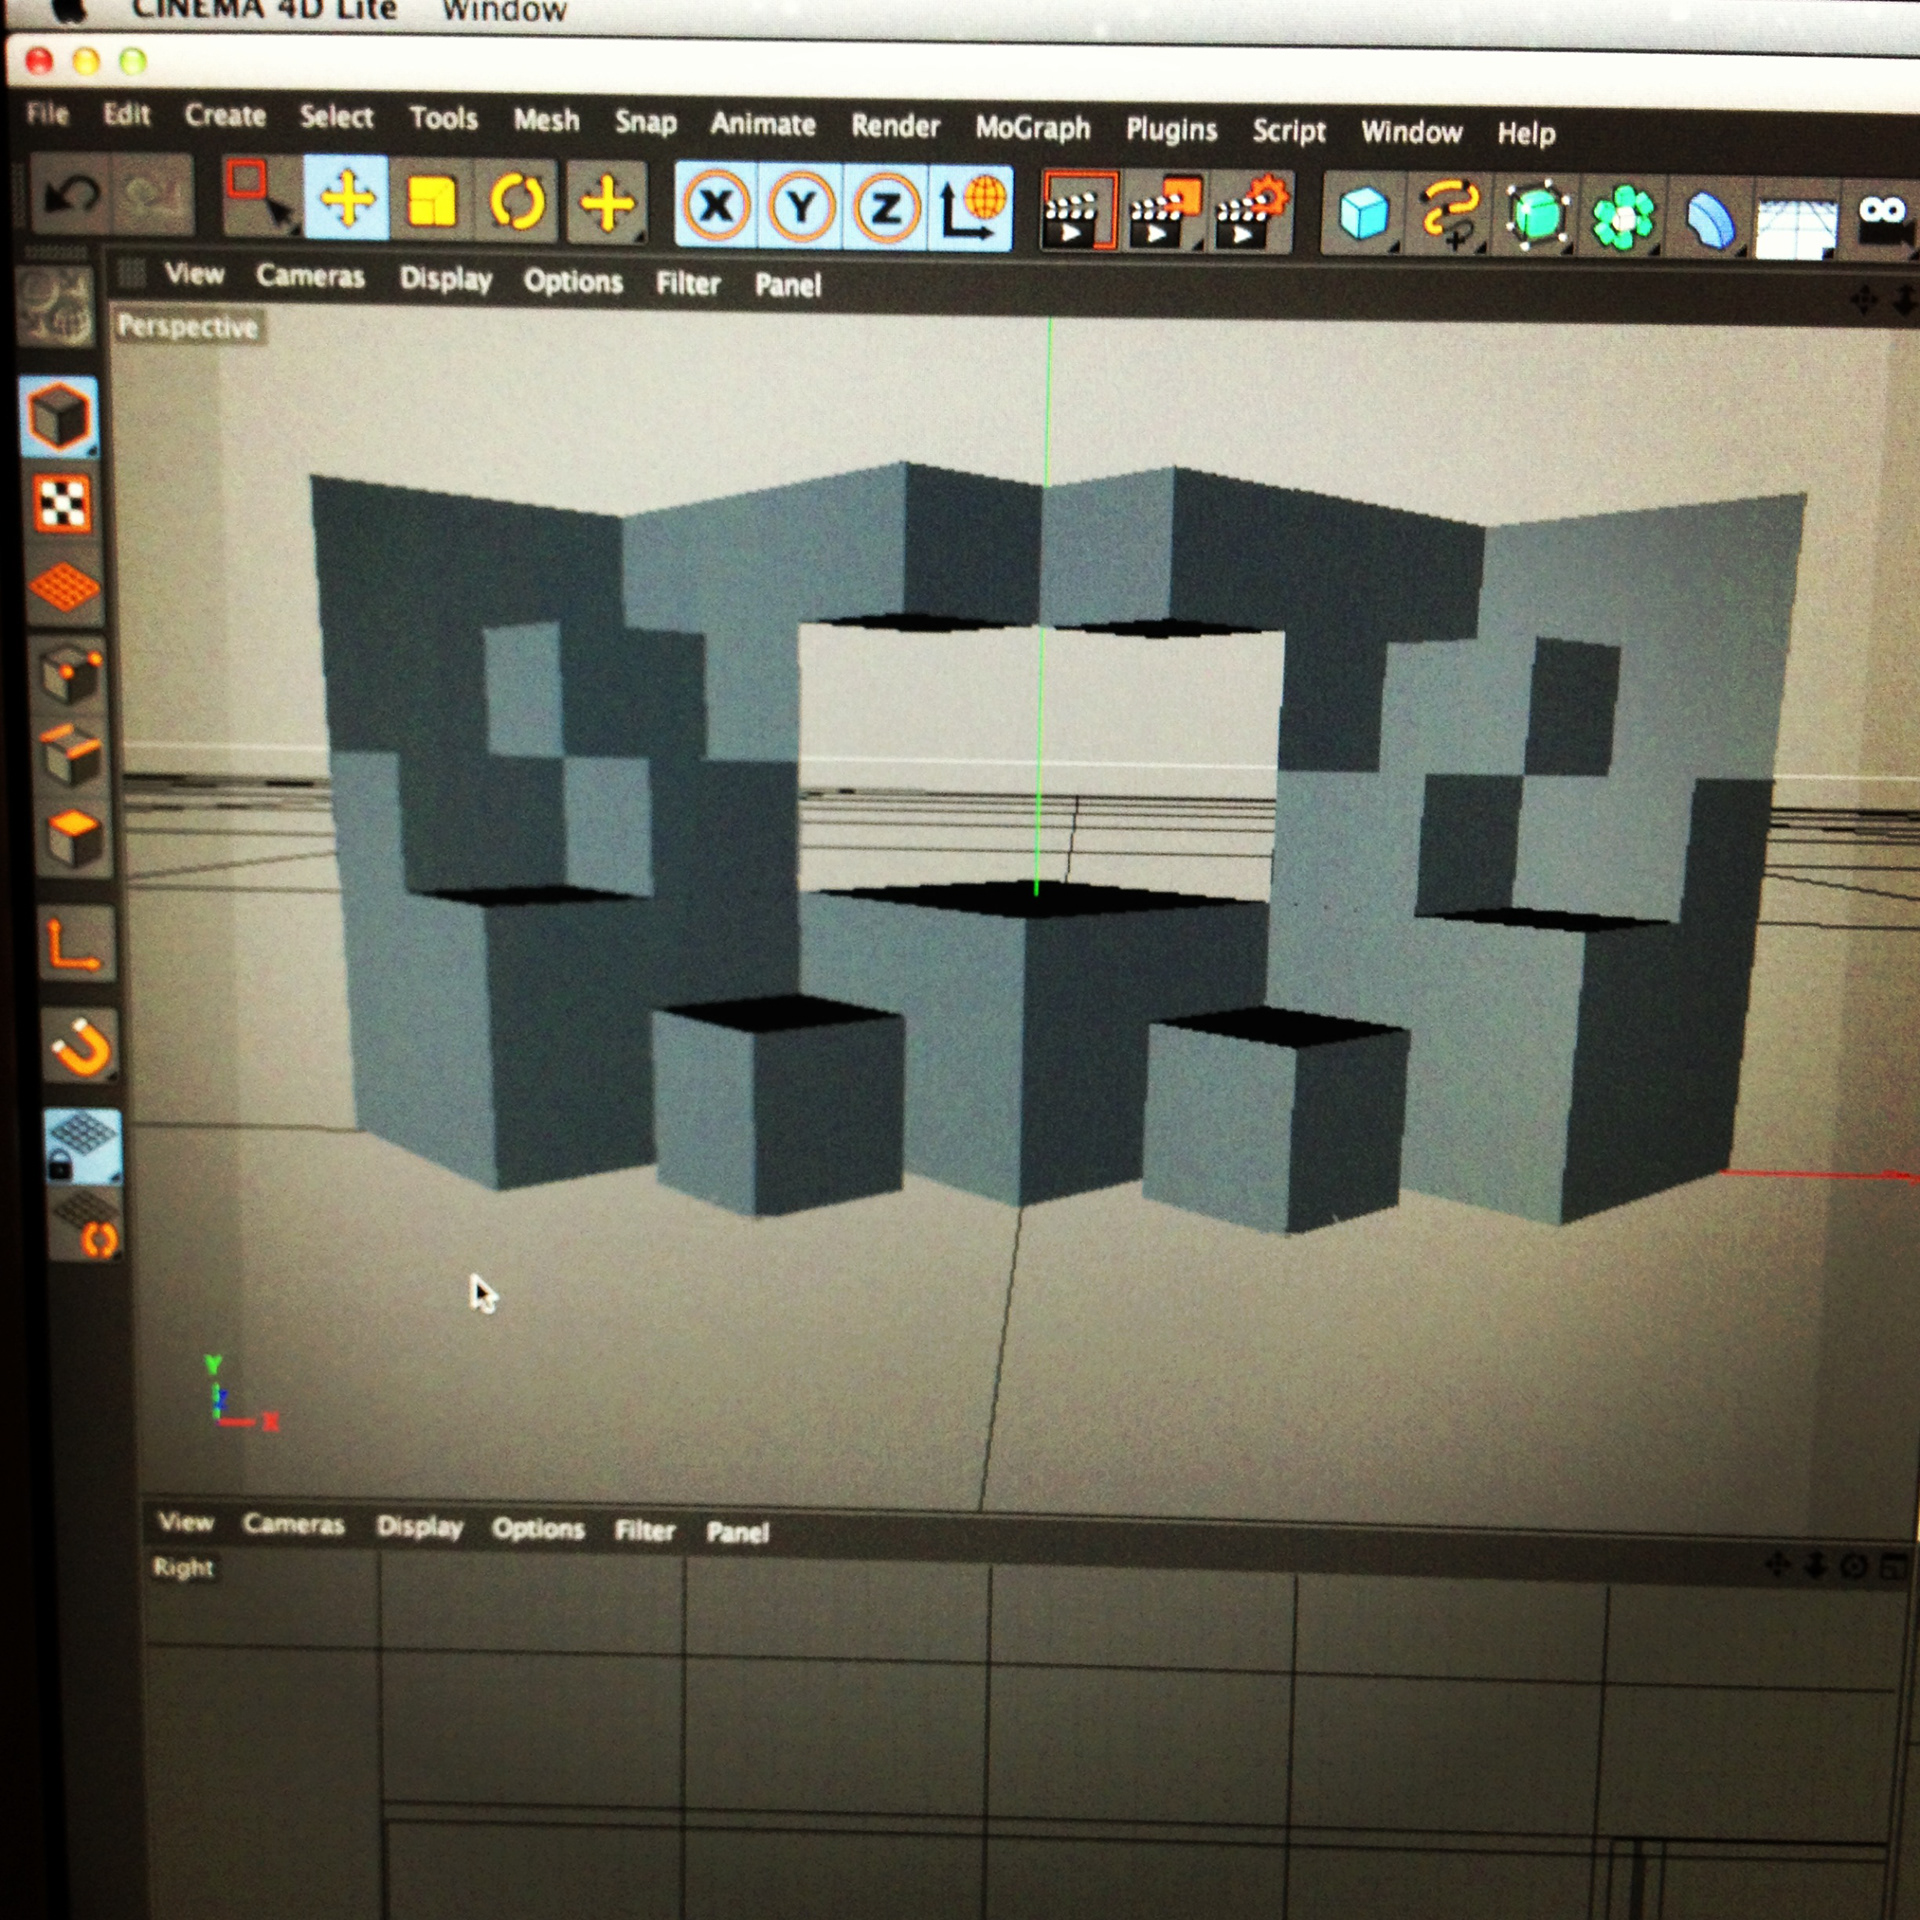Open Edit Render Settings icon
1920x1920 pixels.
(x=1250, y=213)
